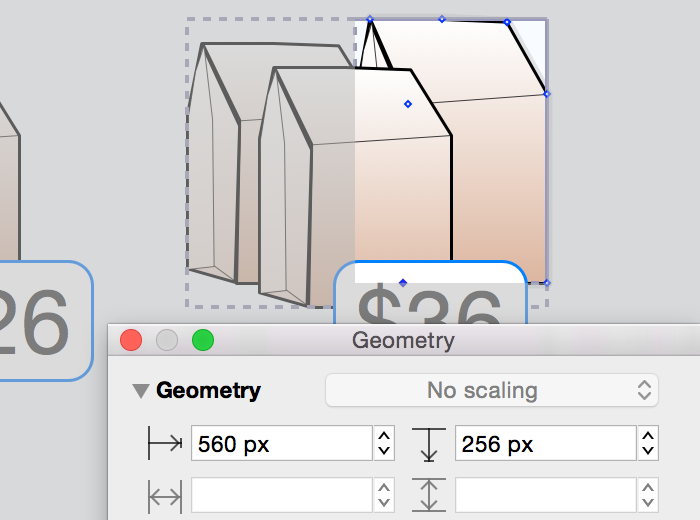The height and width of the screenshot is (520, 700).
Task: Click the height dimension icon
Action: tap(430, 494)
